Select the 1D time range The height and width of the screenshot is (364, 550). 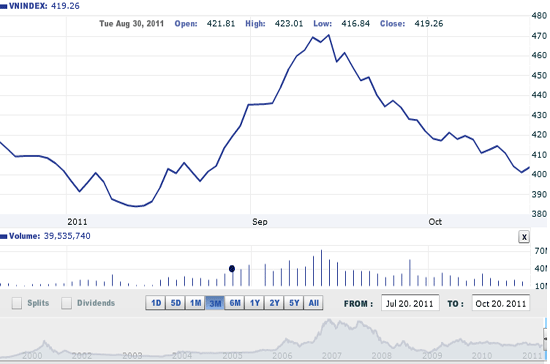tap(156, 303)
